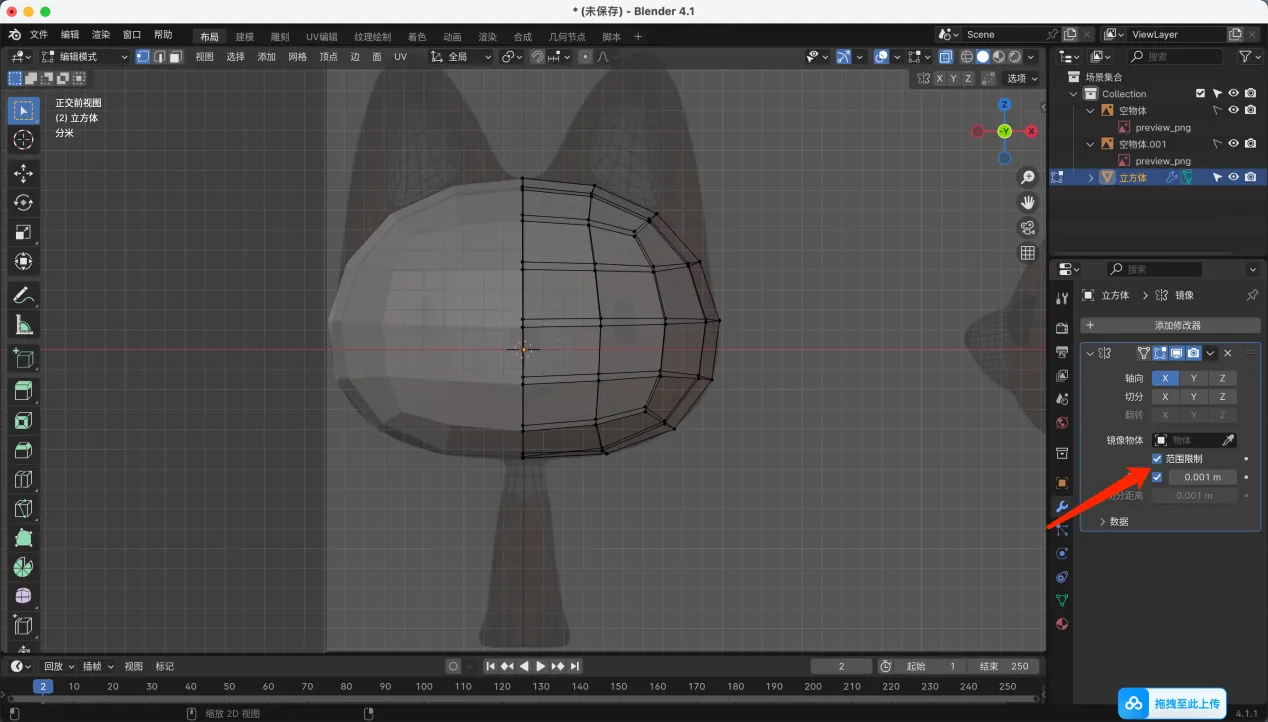
Task: Open the modifiers wrench properties tab
Action: click(1062, 507)
